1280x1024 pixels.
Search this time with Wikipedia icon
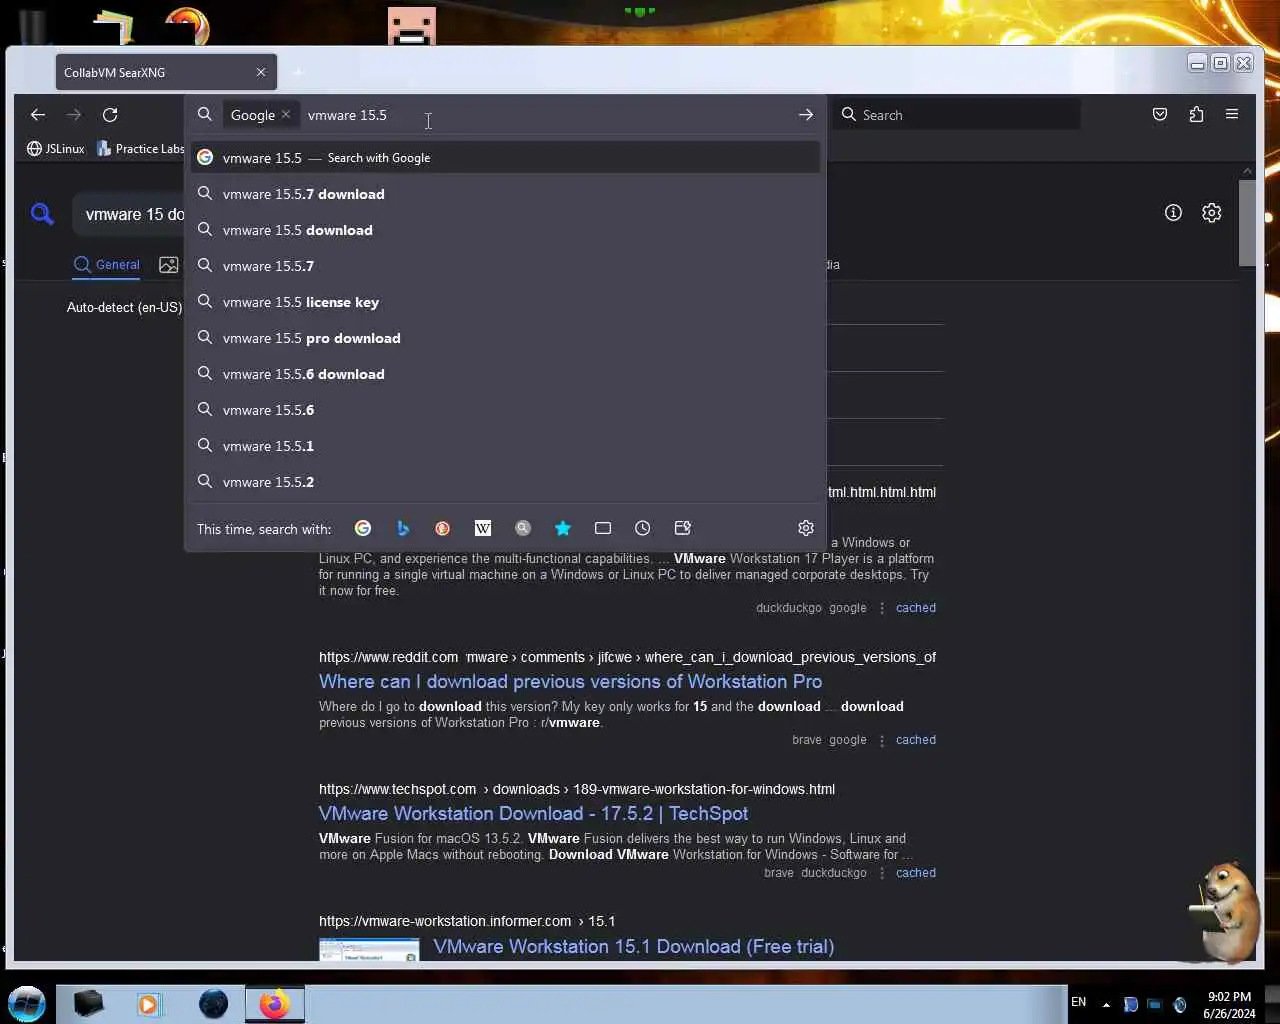point(483,528)
